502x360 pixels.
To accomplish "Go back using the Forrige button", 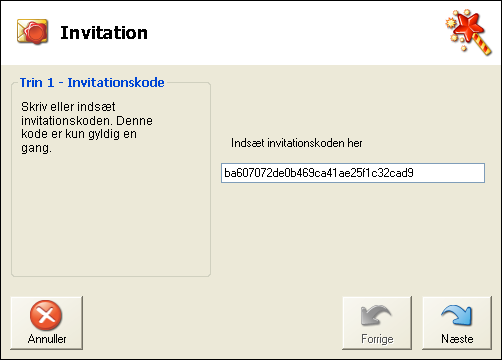I will 377,323.
